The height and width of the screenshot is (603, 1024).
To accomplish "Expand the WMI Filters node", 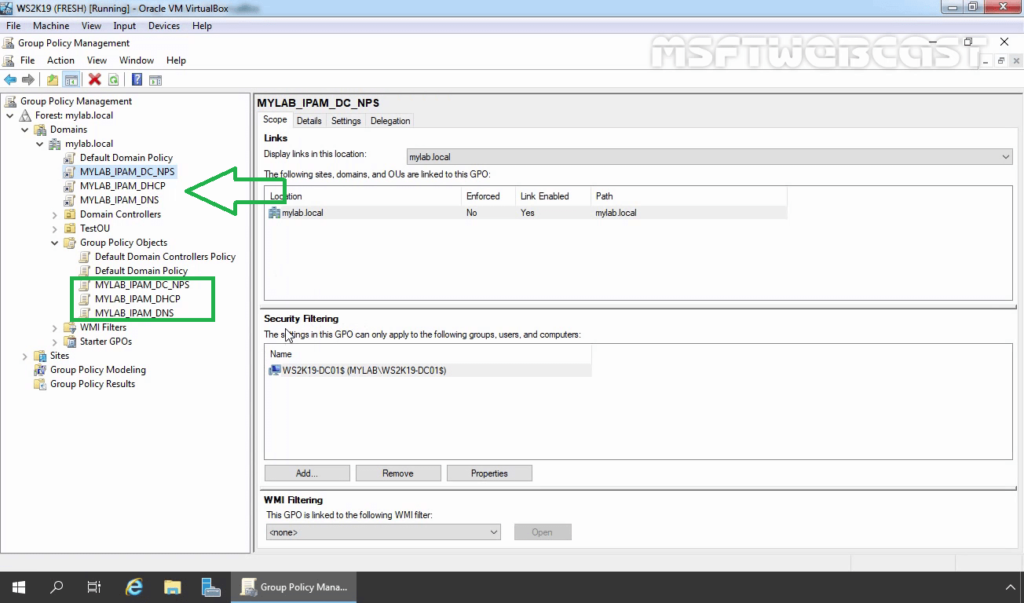I will [x=55, y=327].
